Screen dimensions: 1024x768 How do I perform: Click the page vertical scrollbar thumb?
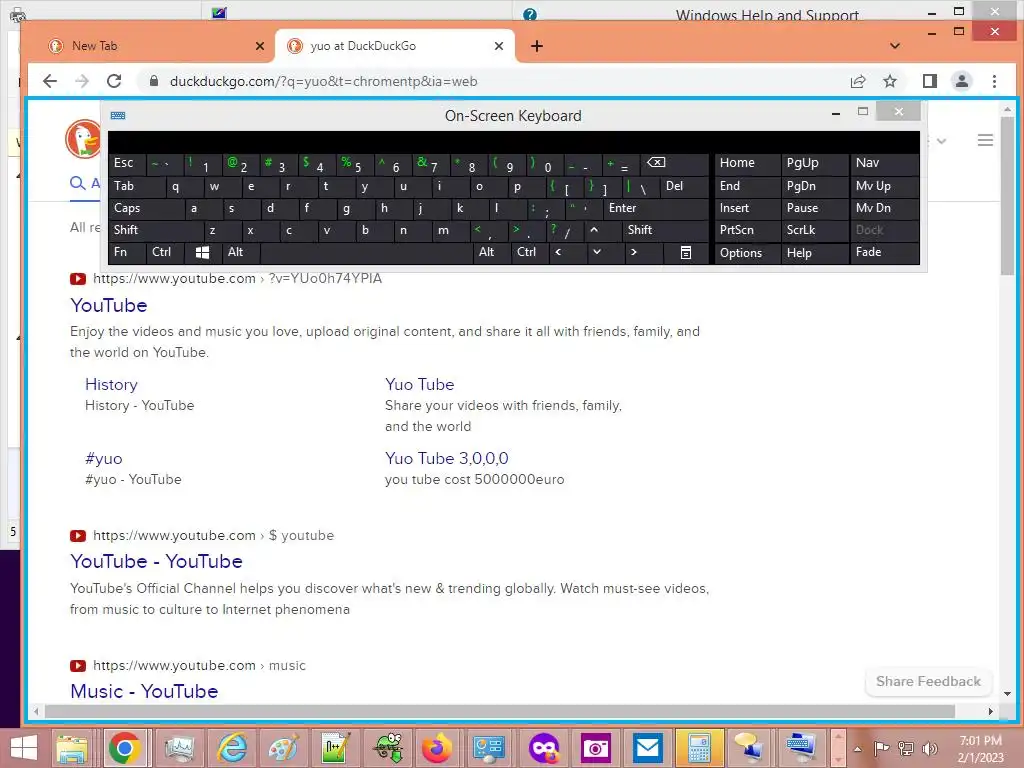(1008, 196)
